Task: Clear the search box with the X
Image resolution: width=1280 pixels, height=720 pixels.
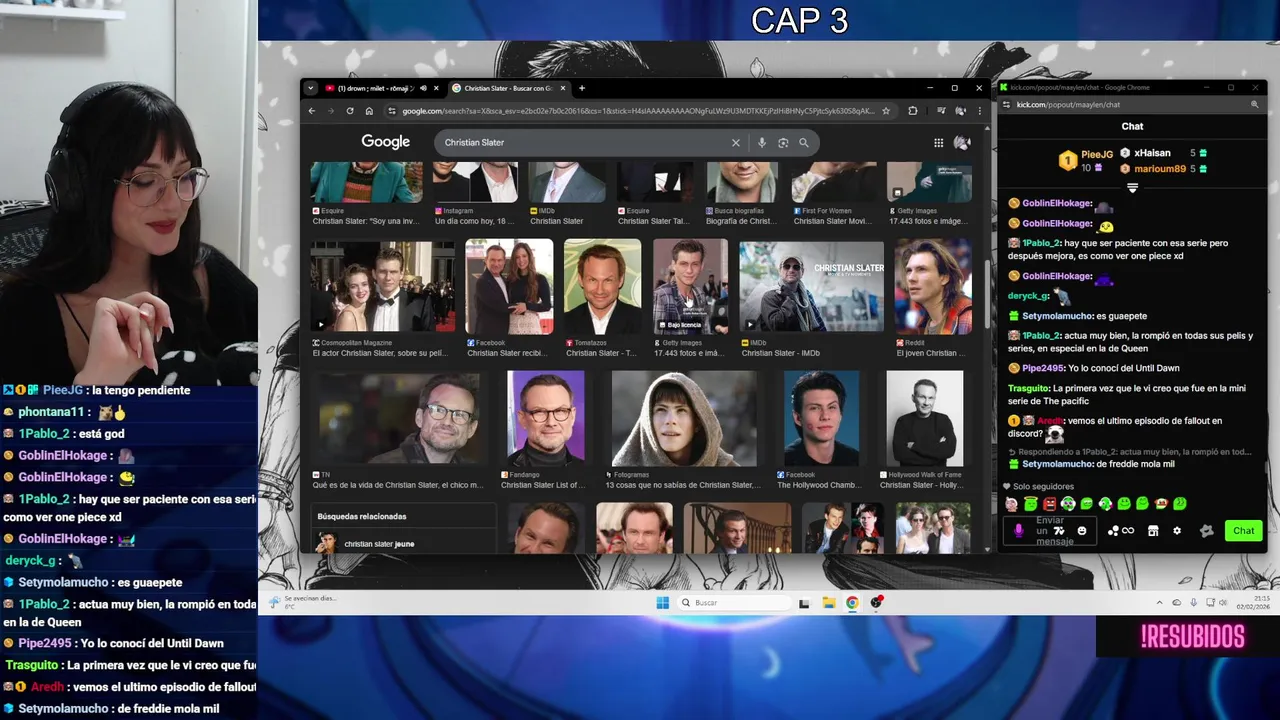Action: (x=736, y=143)
